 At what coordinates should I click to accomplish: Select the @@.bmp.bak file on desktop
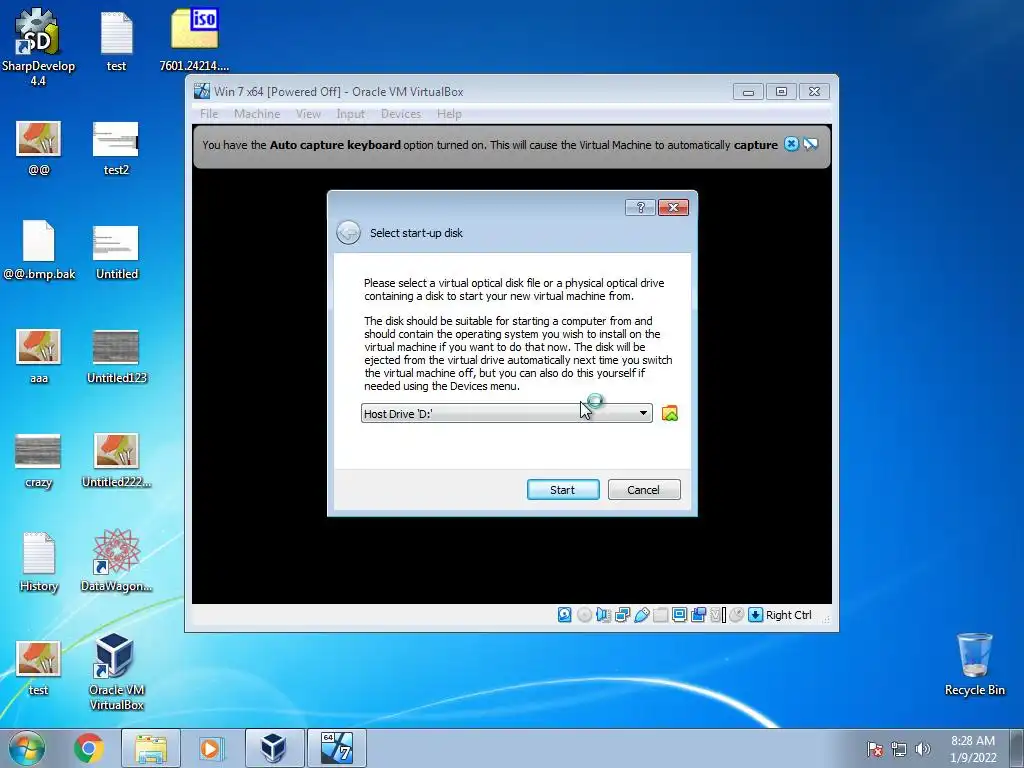coord(39,250)
